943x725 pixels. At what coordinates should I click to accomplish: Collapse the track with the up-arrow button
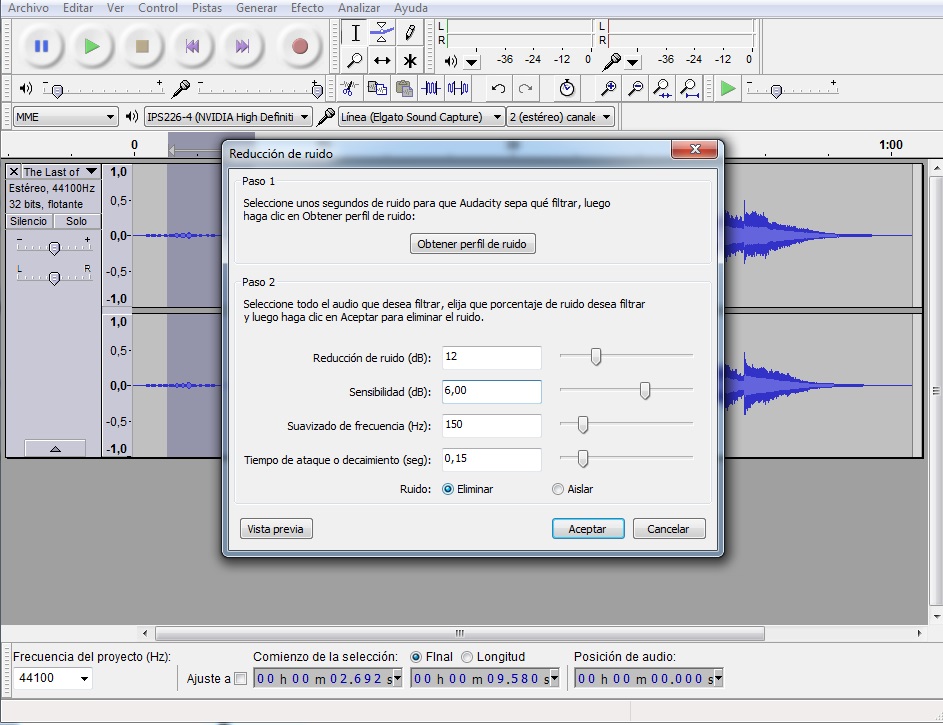point(55,448)
